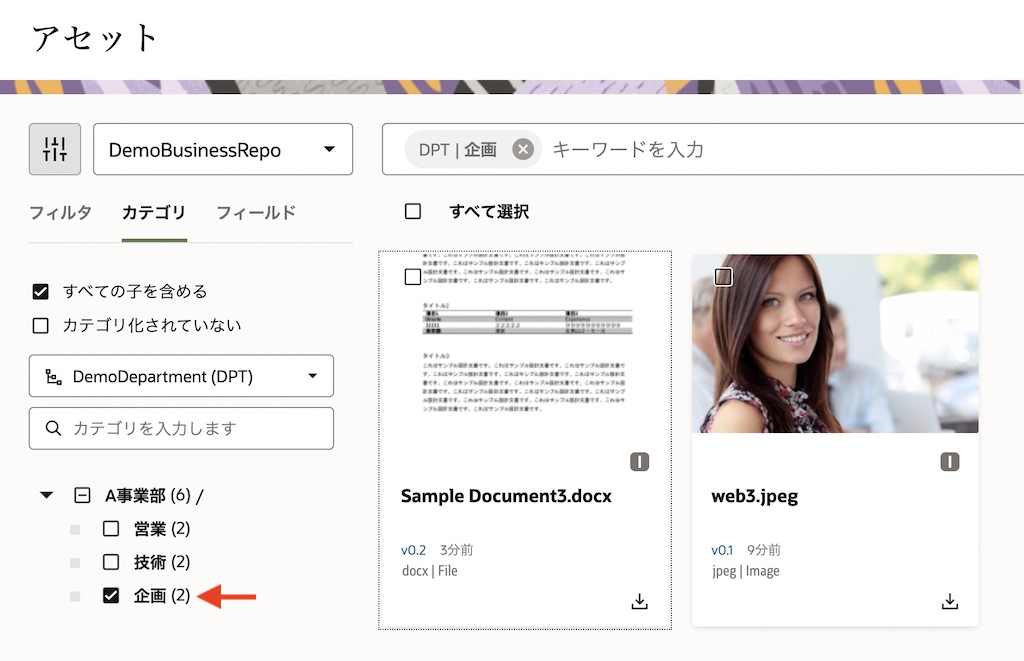Uncheck すべての子を含める checkbox
Viewport: 1024px width, 661px height.
point(41,292)
